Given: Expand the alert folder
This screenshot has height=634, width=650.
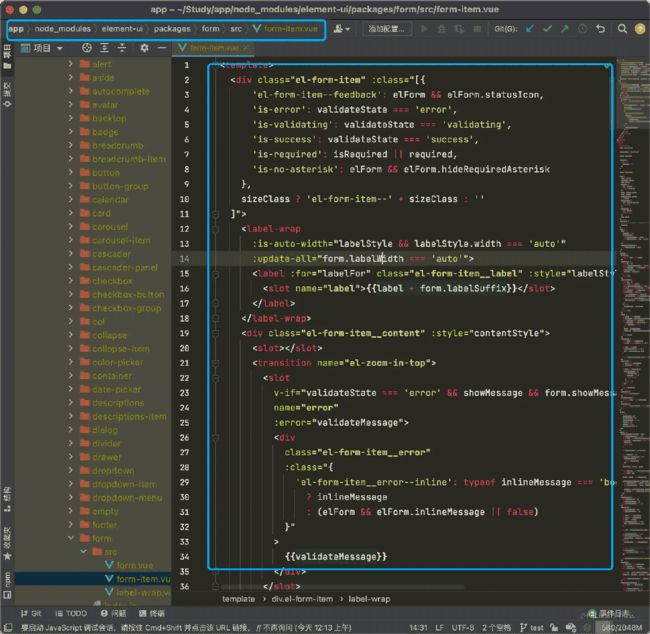Looking at the screenshot, I should 70,63.
